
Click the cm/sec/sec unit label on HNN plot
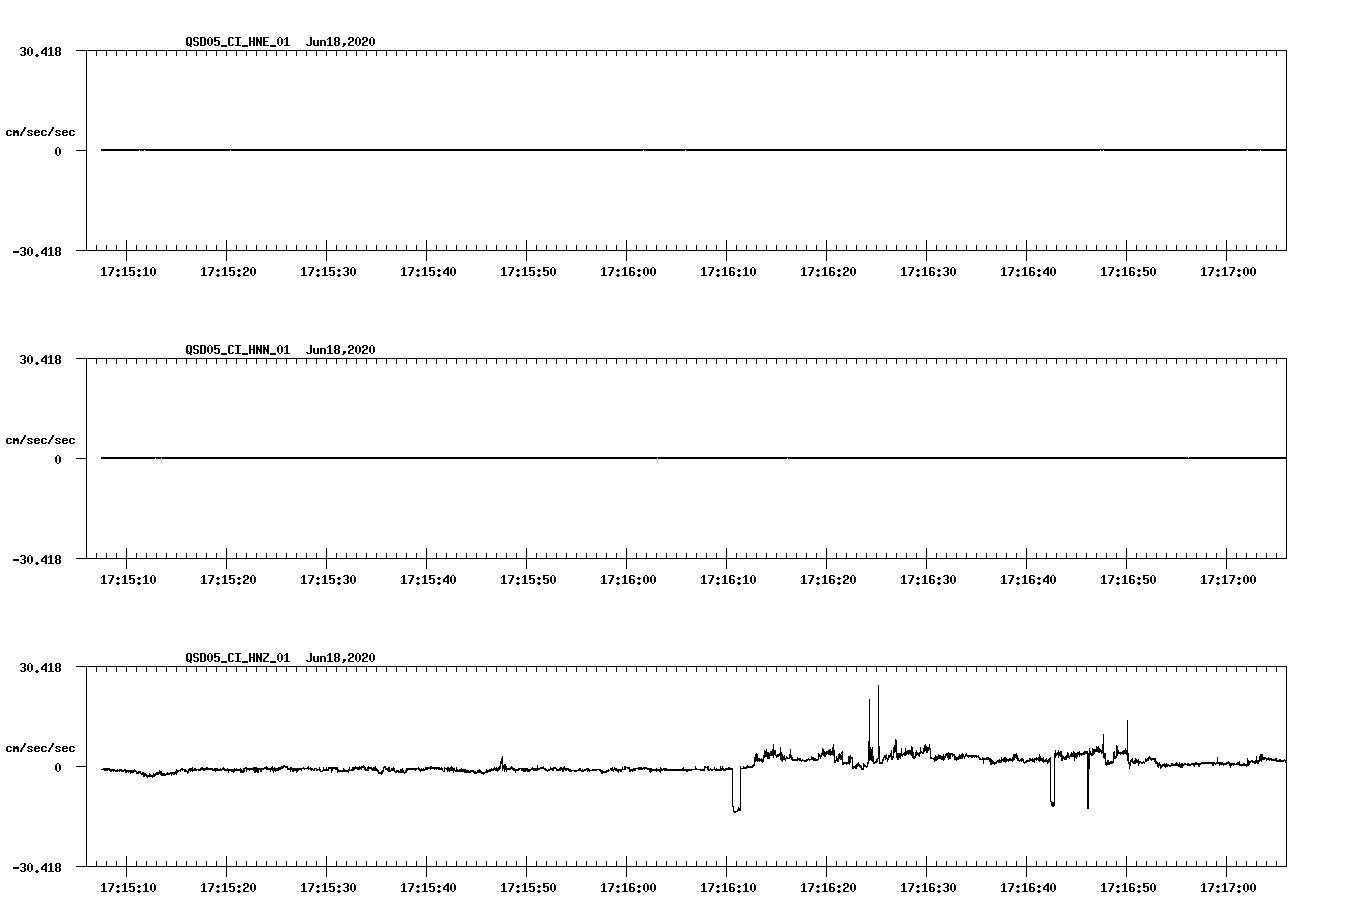(x=40, y=440)
